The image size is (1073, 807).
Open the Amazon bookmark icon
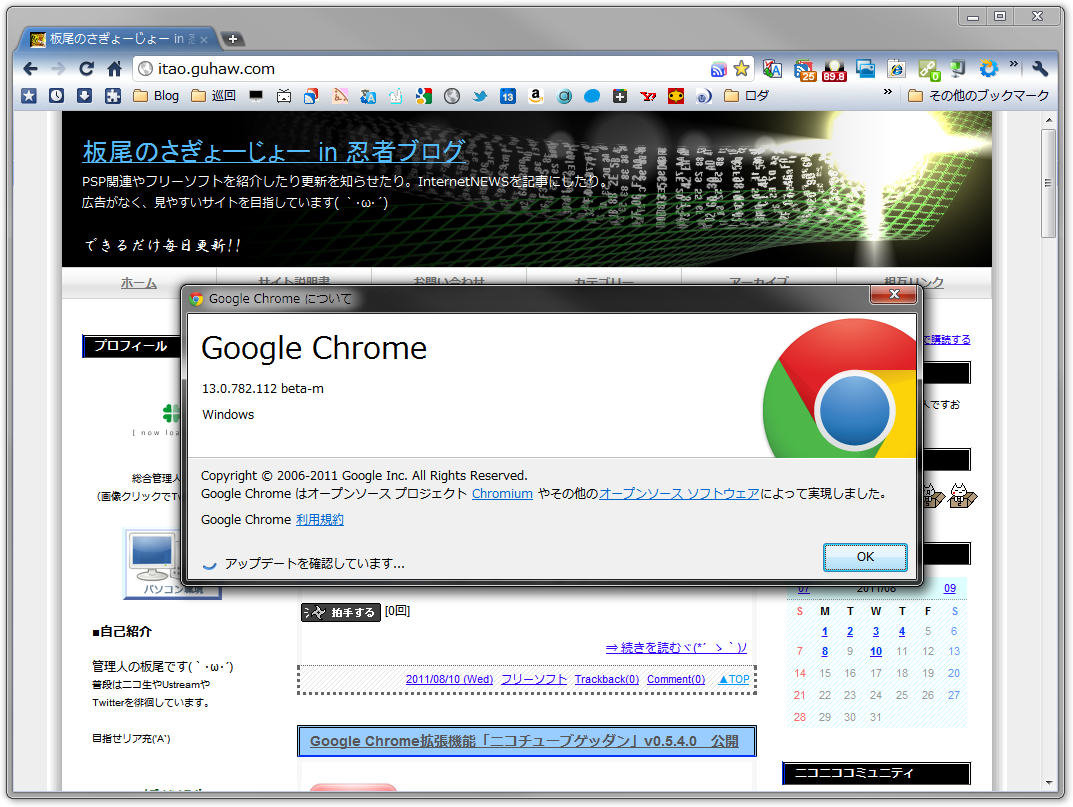tap(536, 97)
